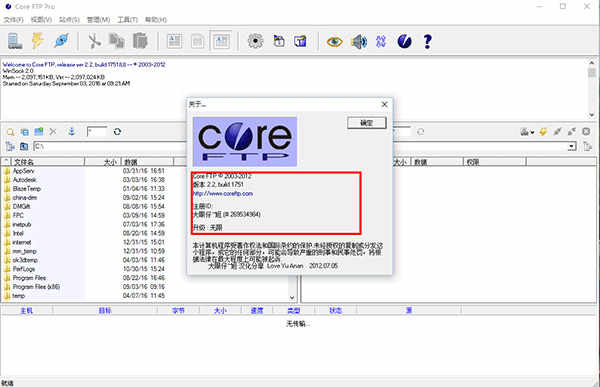Click the grey X delete icon in local pane
Screen dimensions: 600x387
pos(53,132)
